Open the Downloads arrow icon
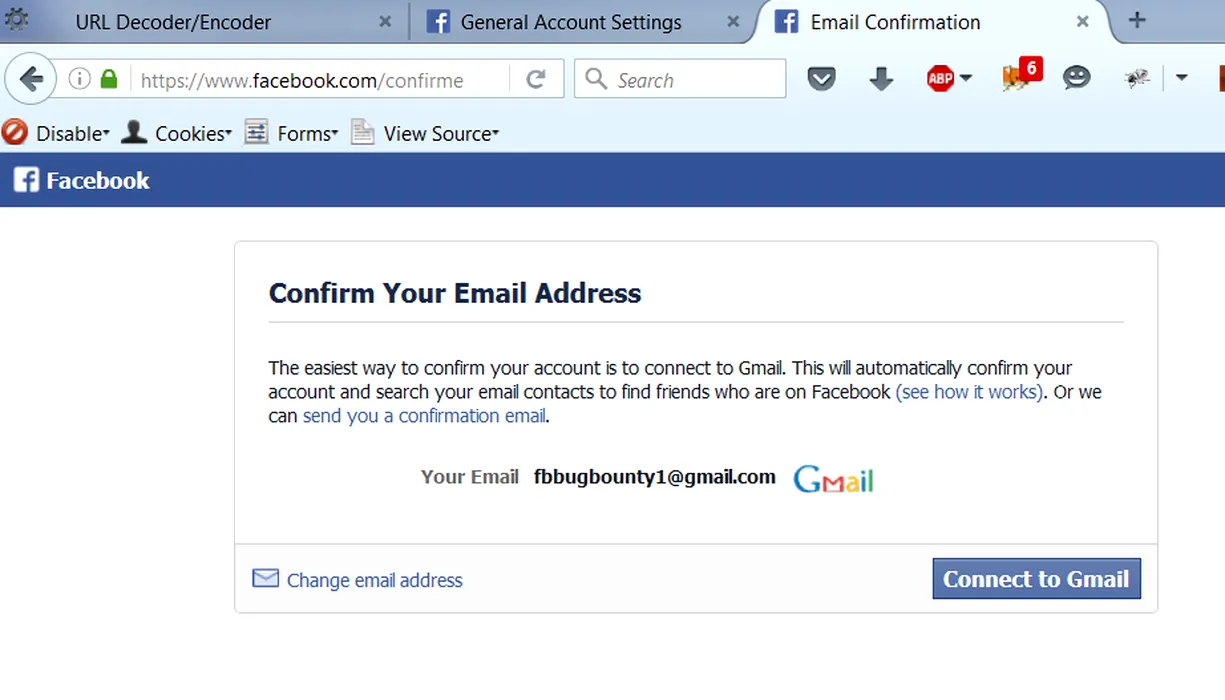This screenshot has width=1225, height=700. 881,79
